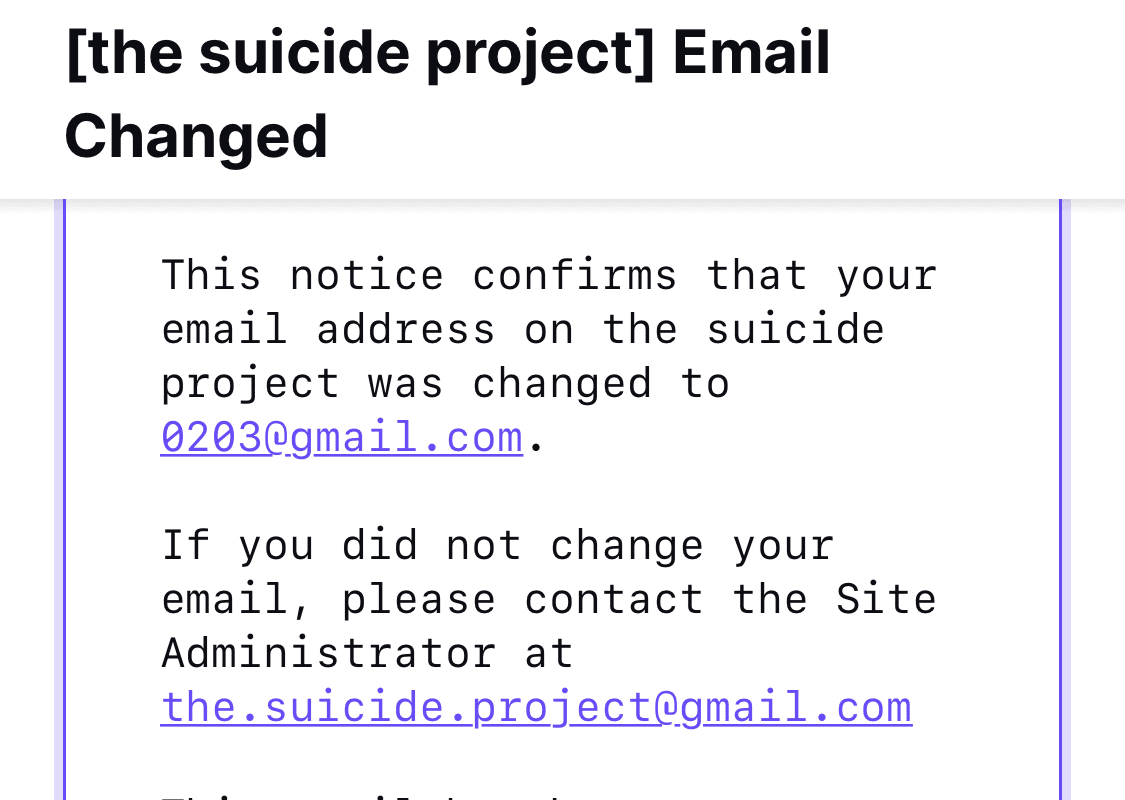This screenshot has width=1125, height=800.
Task: Click the.suicide.project@gmail.com administrator link
Action: pos(536,707)
